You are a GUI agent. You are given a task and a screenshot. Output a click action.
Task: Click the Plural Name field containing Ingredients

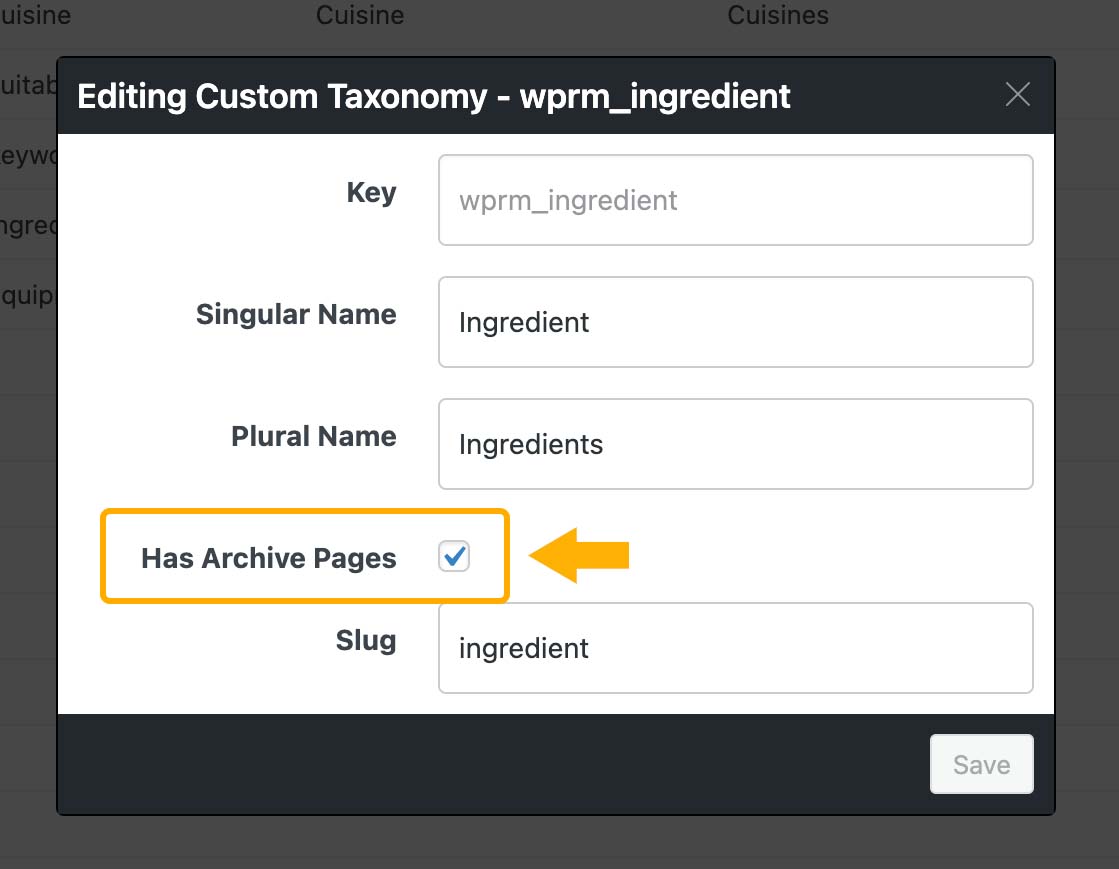pyautogui.click(x=735, y=444)
